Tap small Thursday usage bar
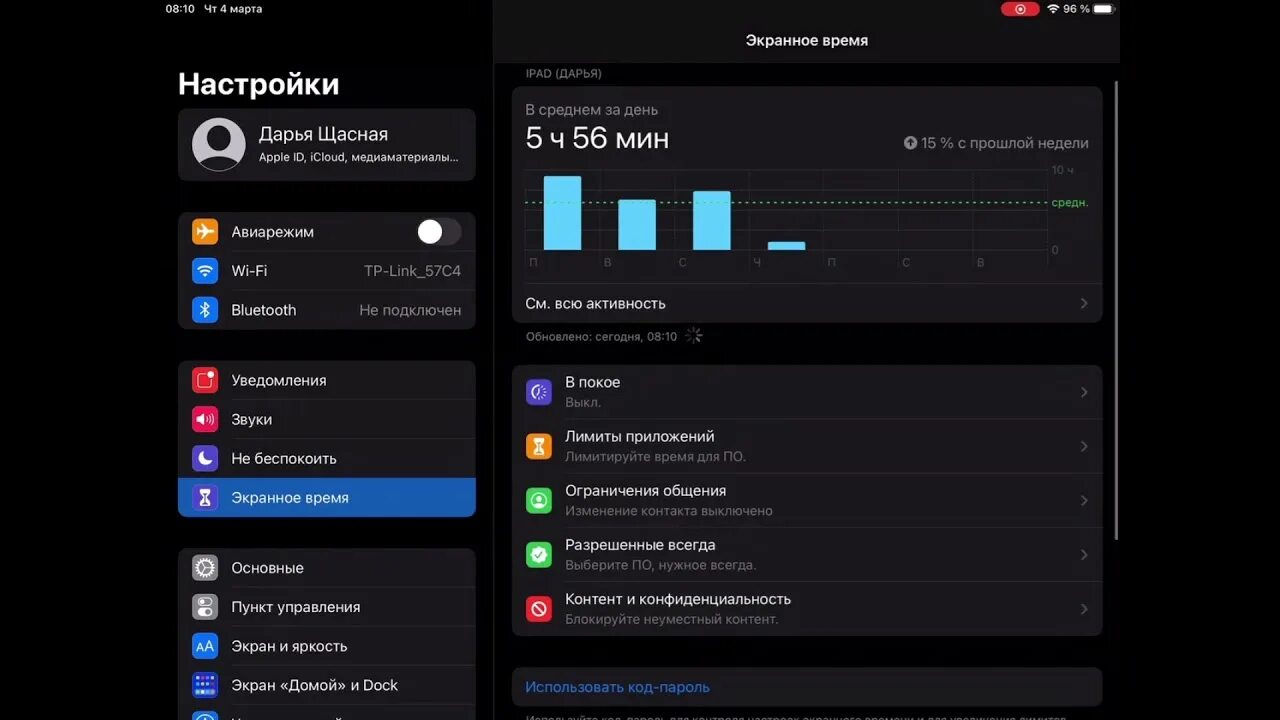The width and height of the screenshot is (1280, 720). click(786, 246)
